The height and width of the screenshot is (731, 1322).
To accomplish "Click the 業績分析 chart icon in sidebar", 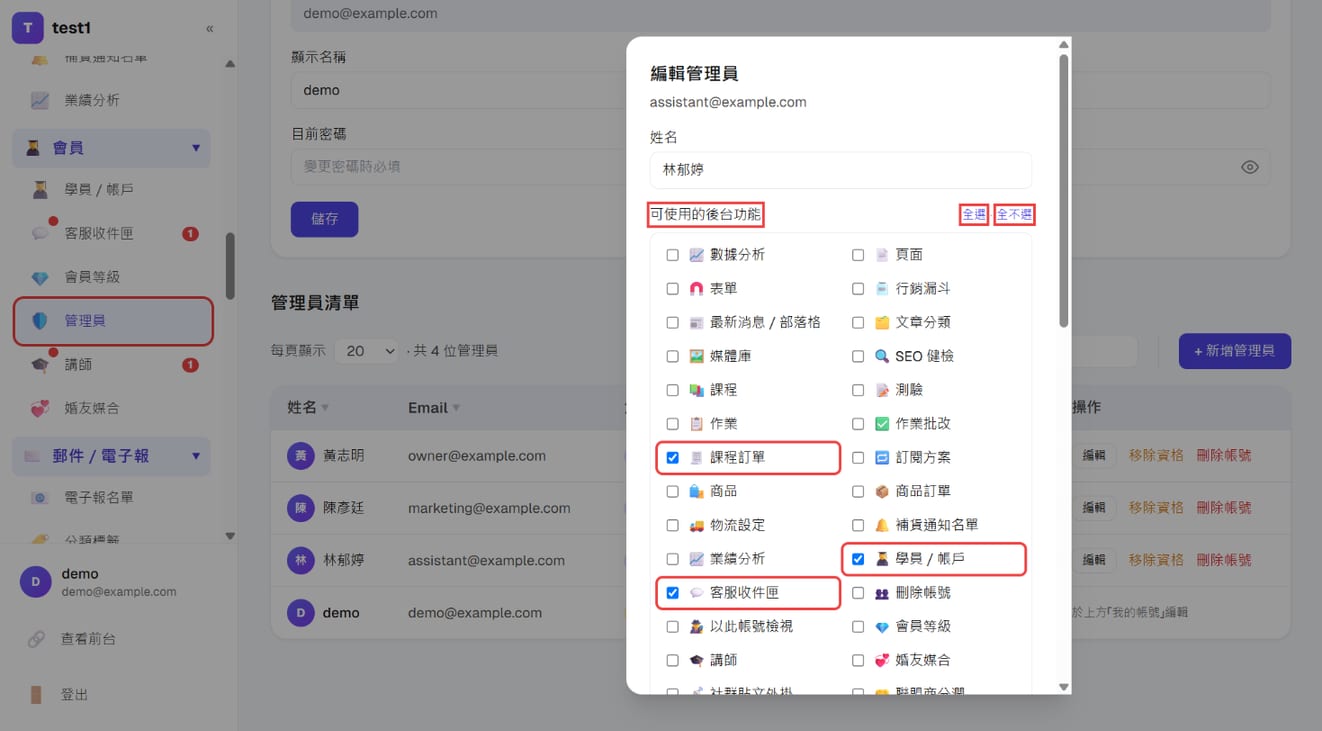I will (40, 100).
